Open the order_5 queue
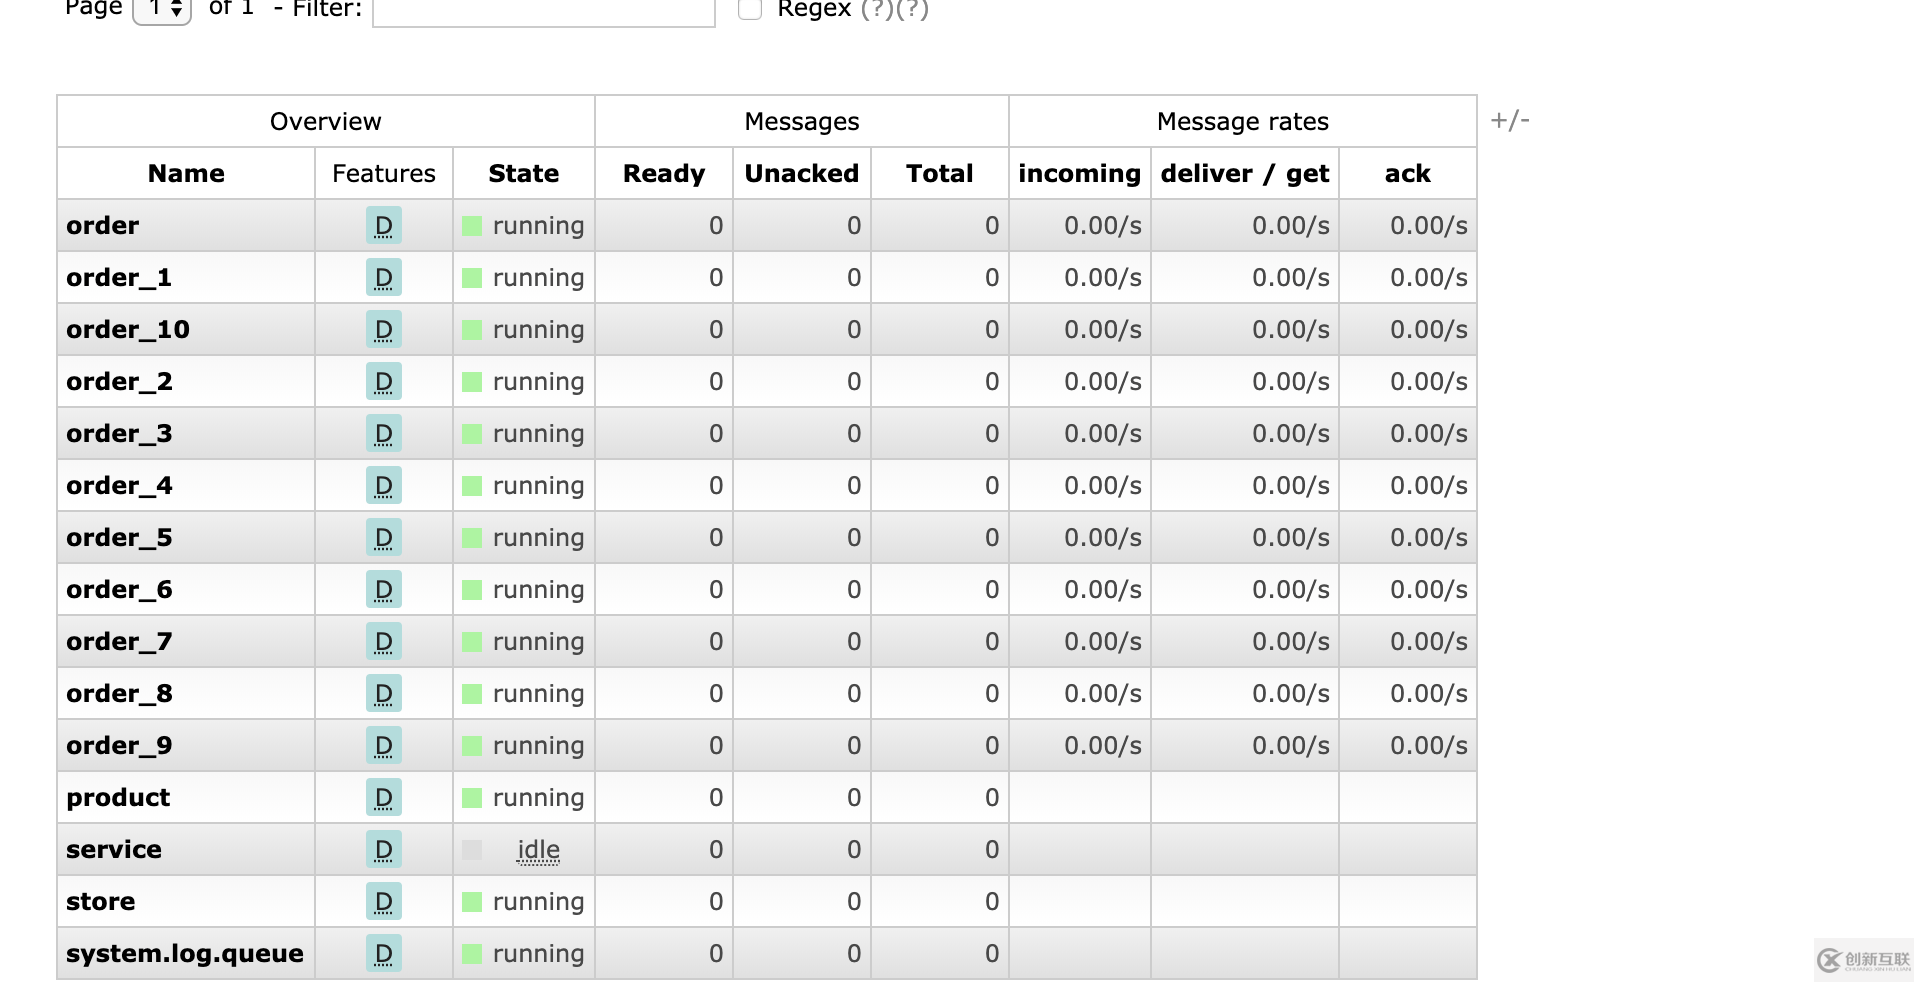The image size is (1914, 982). pyautogui.click(x=119, y=537)
